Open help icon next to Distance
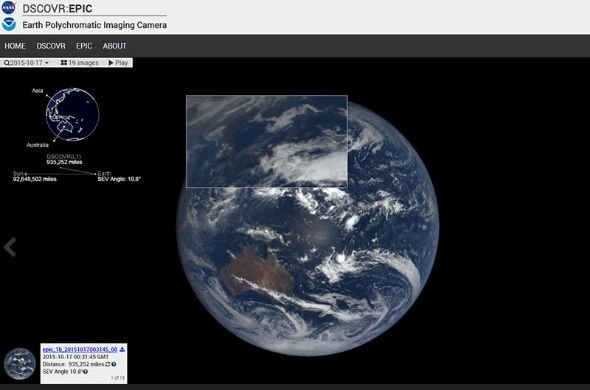This screenshot has height=390, width=590. click(x=114, y=364)
